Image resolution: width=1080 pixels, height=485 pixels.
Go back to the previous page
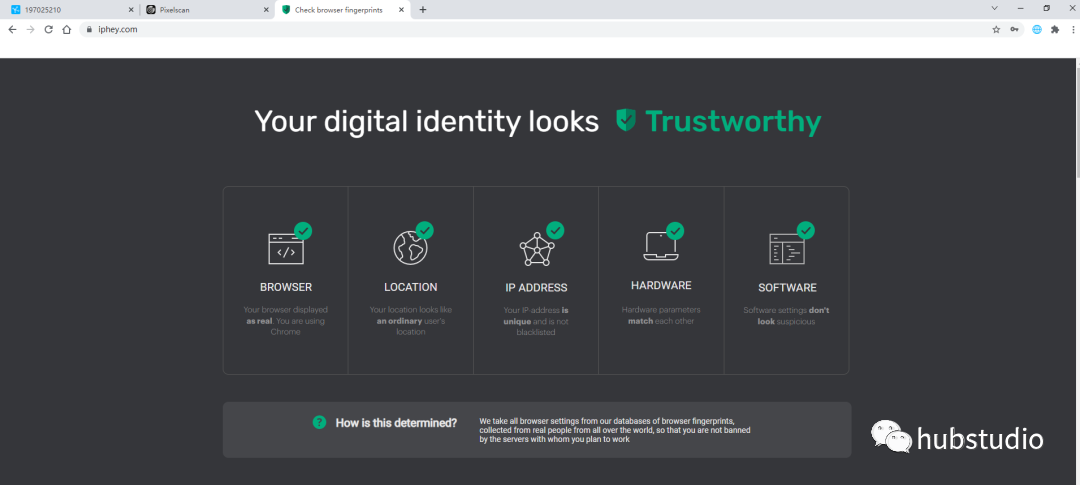click(12, 30)
